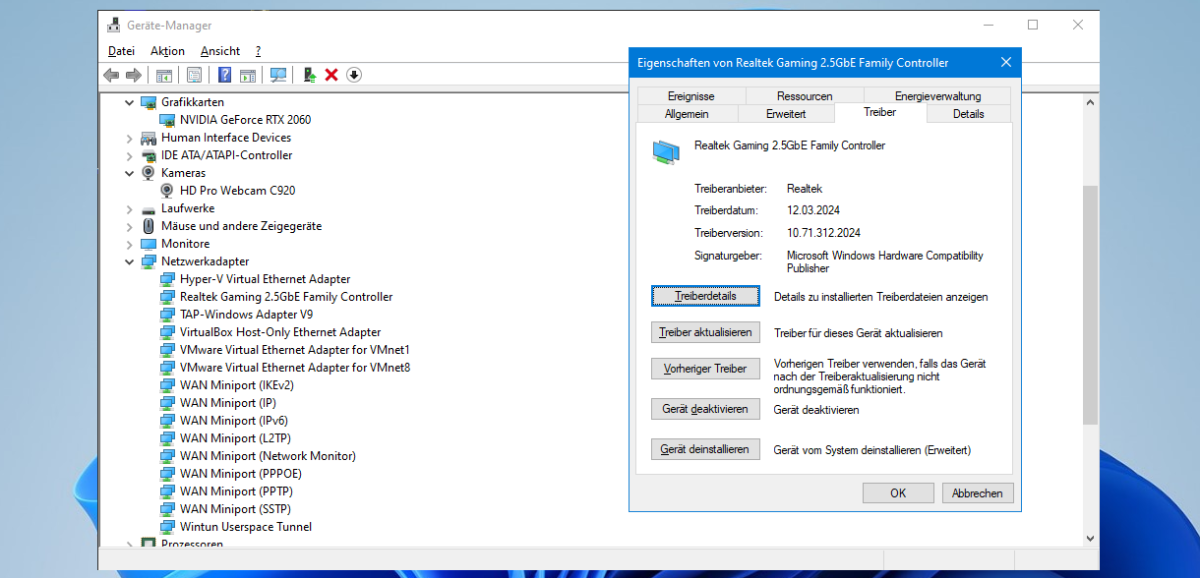The height and width of the screenshot is (578, 1200).
Task: Select Hyper-V Virtual Ethernet Adapter
Action: click(x=265, y=279)
